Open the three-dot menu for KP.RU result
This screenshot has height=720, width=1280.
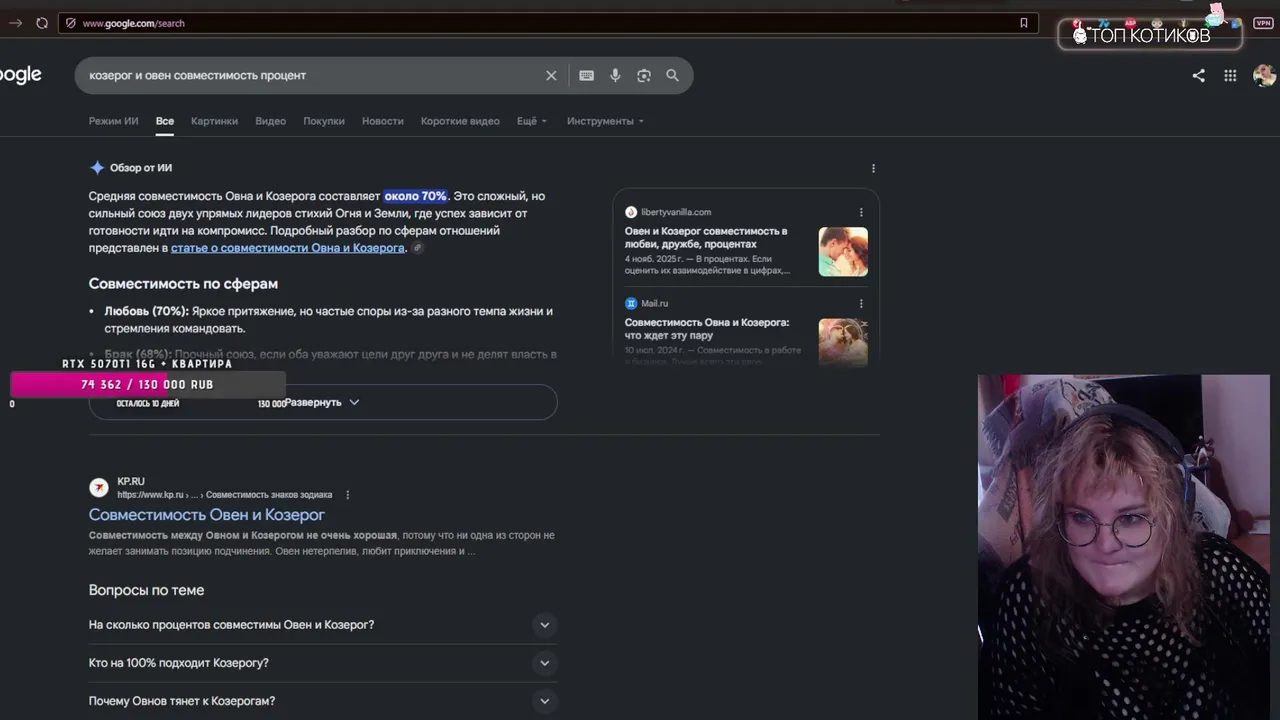348,495
